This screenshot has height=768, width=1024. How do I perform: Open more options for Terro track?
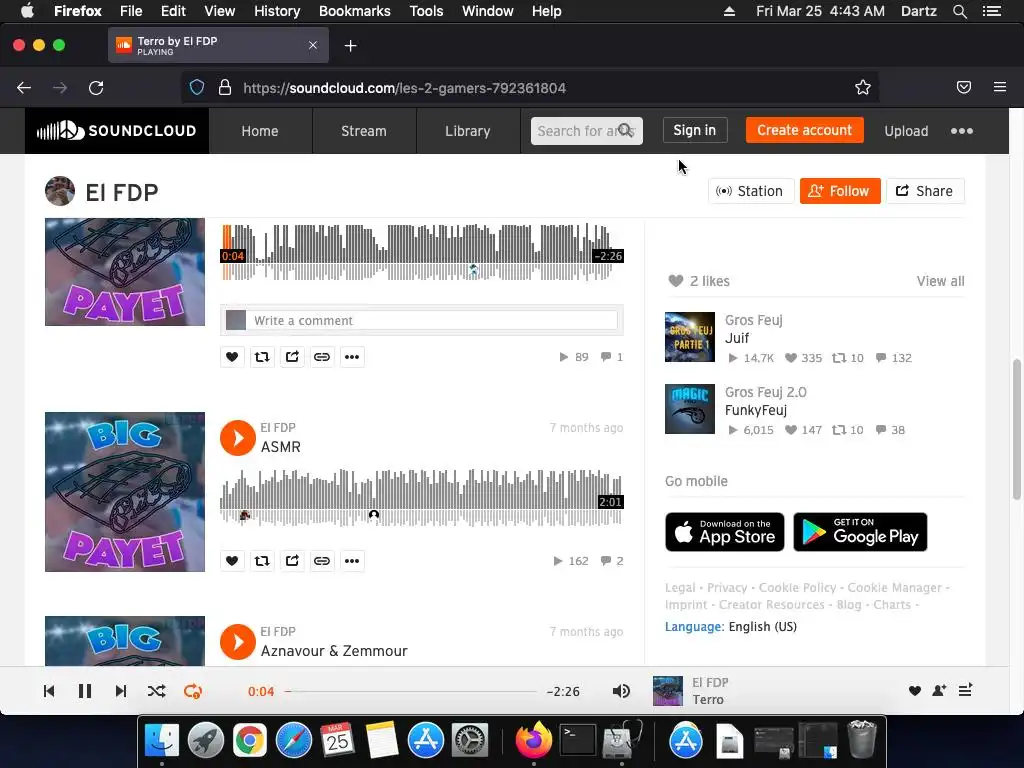point(352,357)
